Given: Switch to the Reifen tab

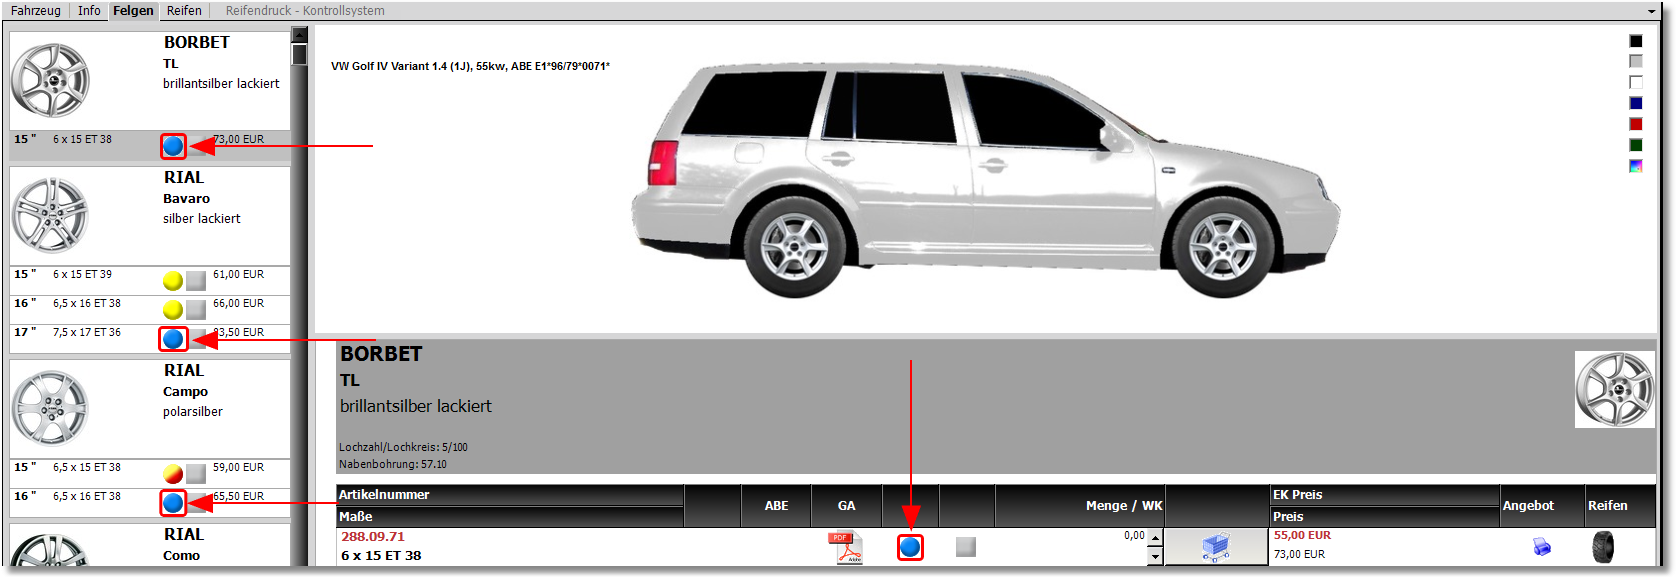Looking at the screenshot, I should pyautogui.click(x=184, y=10).
